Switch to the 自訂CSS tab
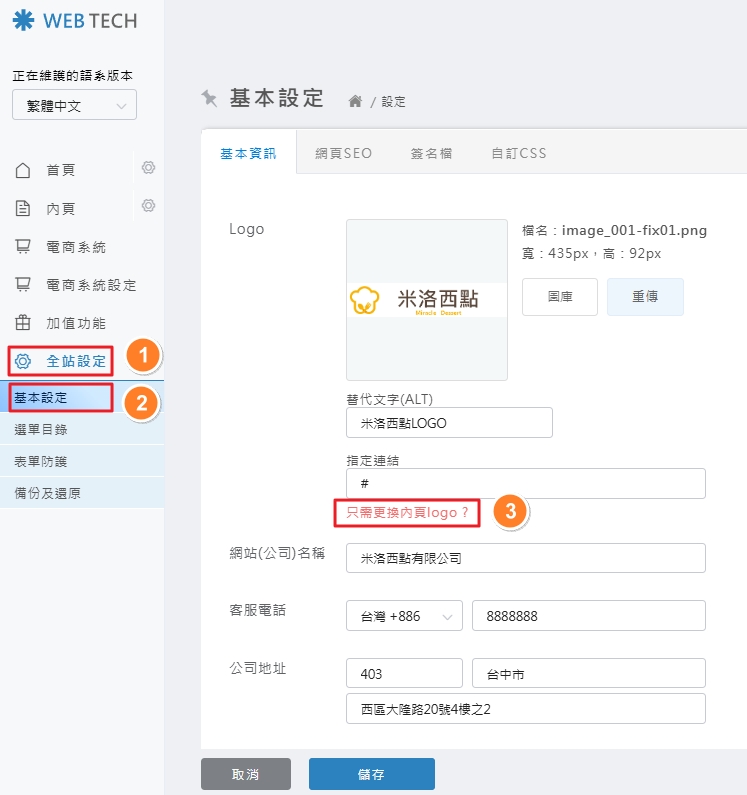The height and width of the screenshot is (795, 747). point(519,153)
